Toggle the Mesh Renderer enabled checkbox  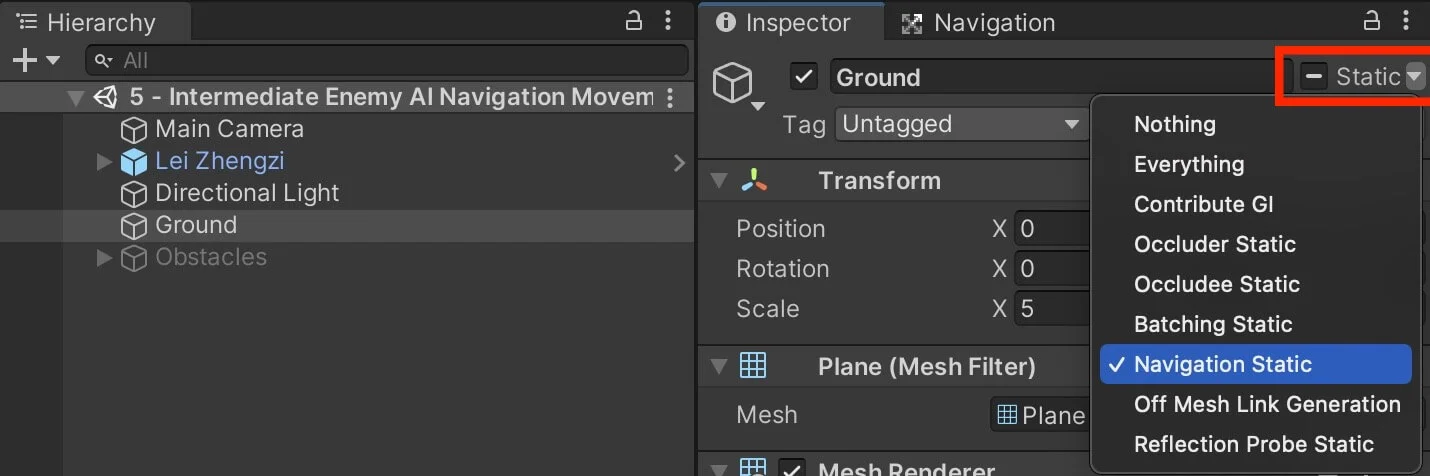[793, 469]
